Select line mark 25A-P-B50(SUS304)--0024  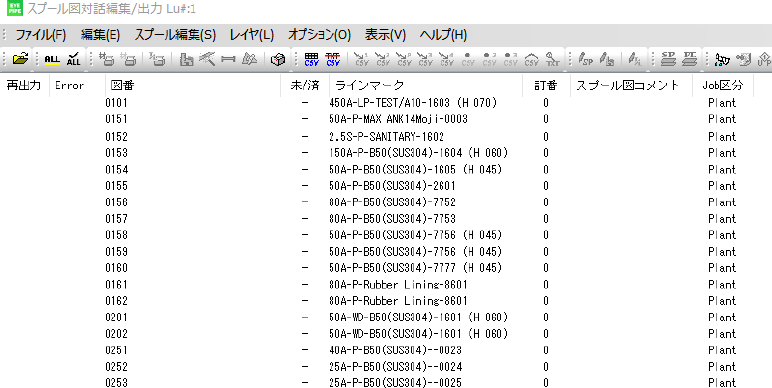[395, 367]
